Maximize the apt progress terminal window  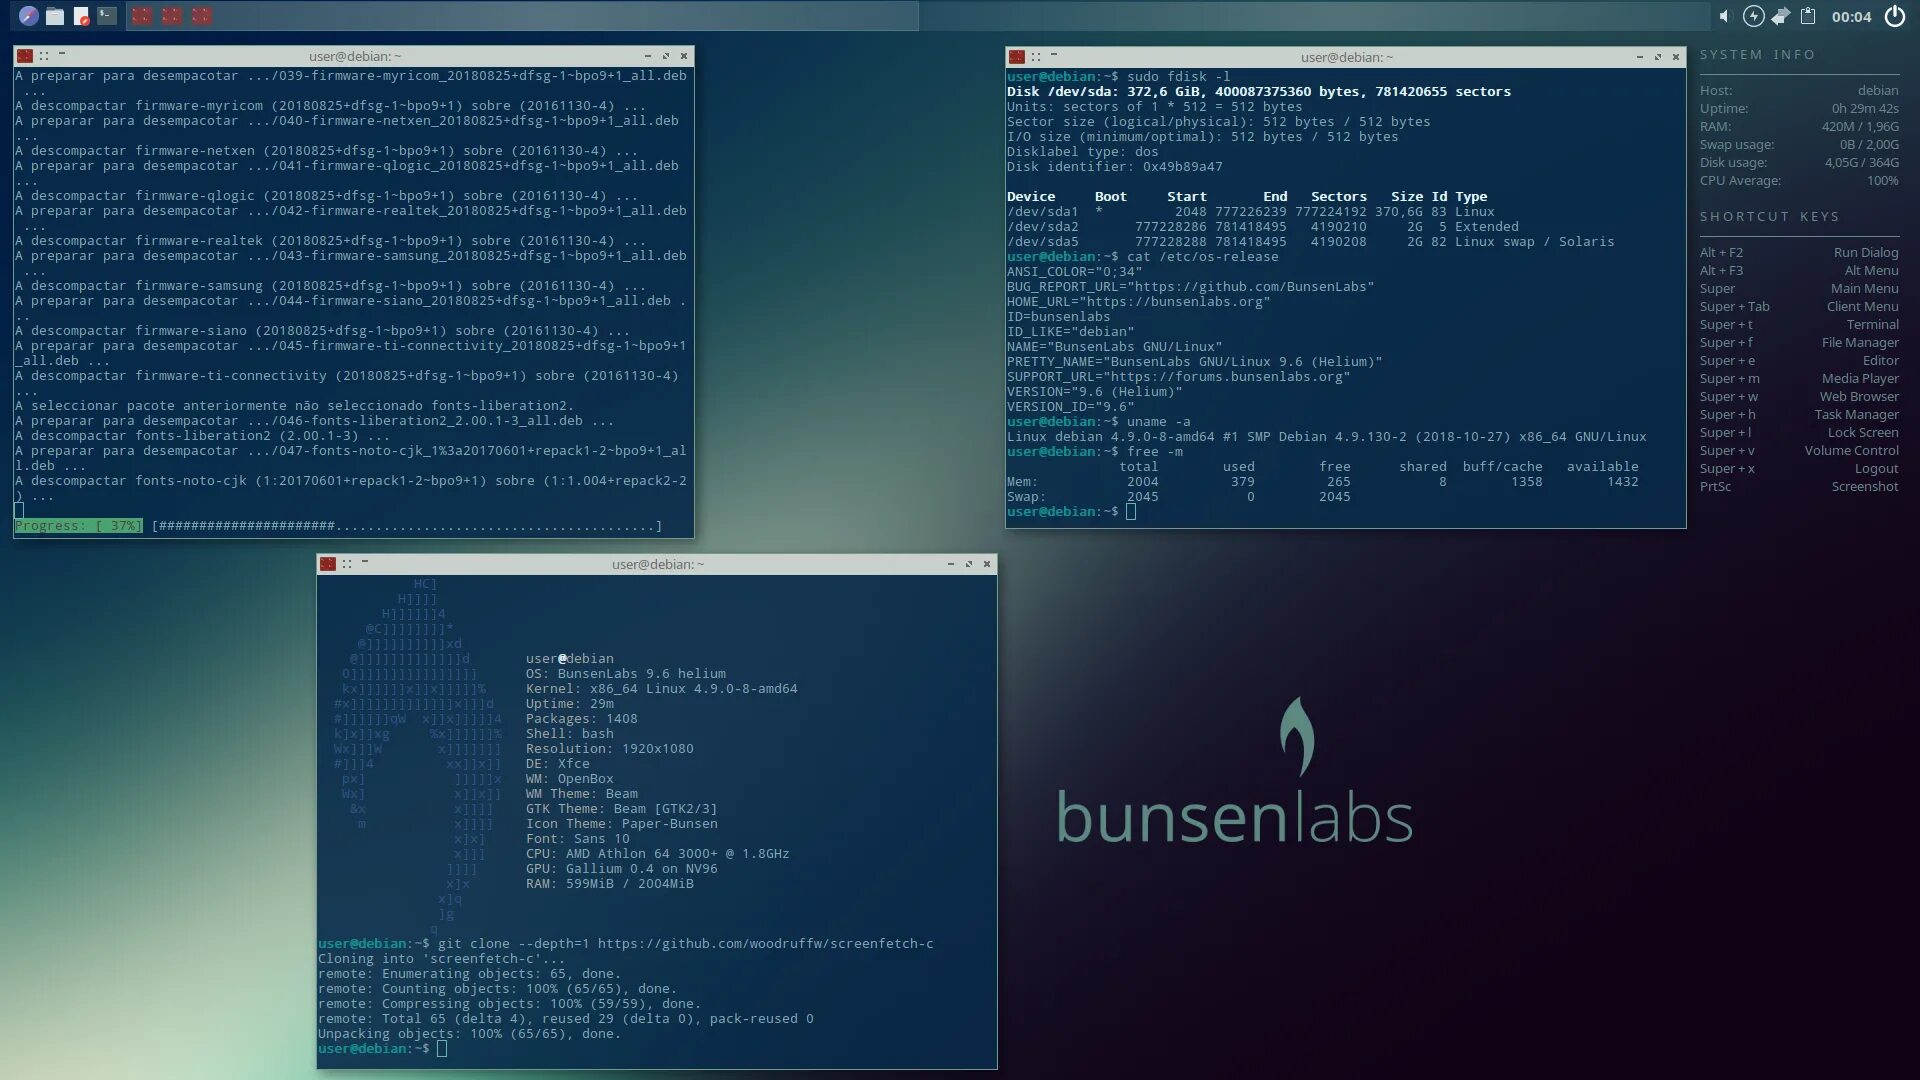[666, 56]
